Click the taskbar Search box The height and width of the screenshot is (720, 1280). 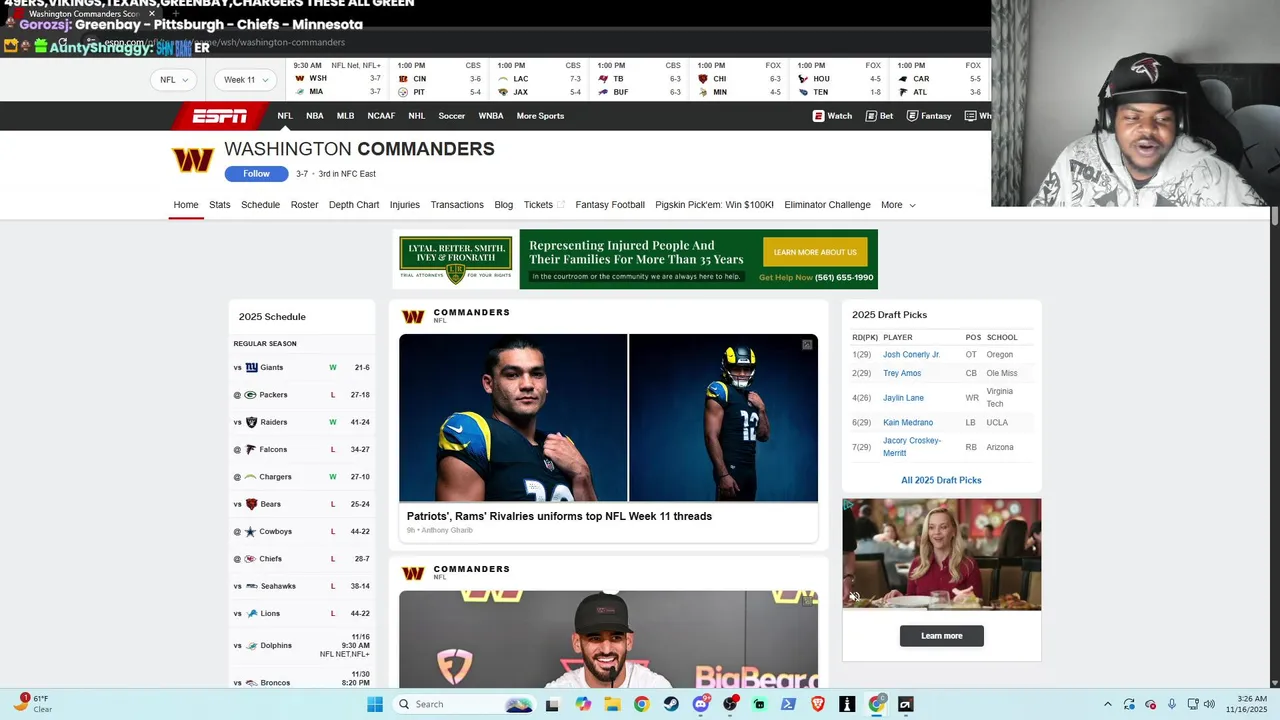(x=463, y=704)
